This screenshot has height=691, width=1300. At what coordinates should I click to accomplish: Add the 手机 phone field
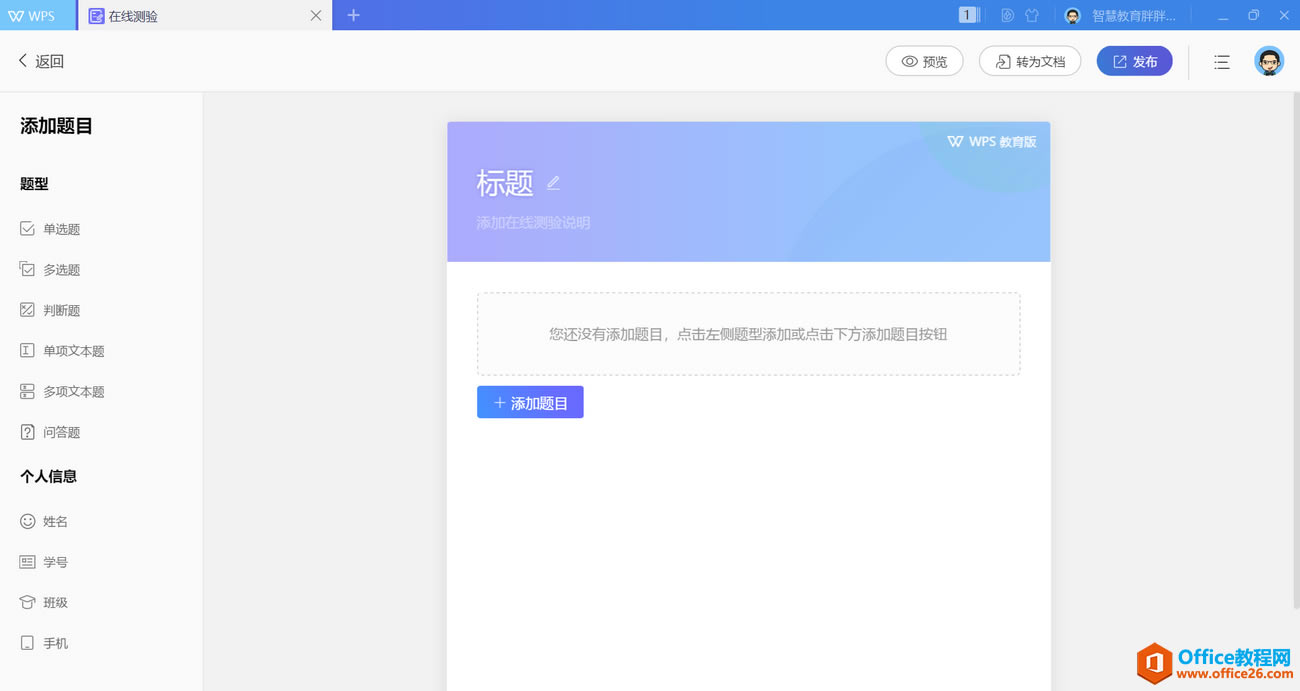coord(54,643)
